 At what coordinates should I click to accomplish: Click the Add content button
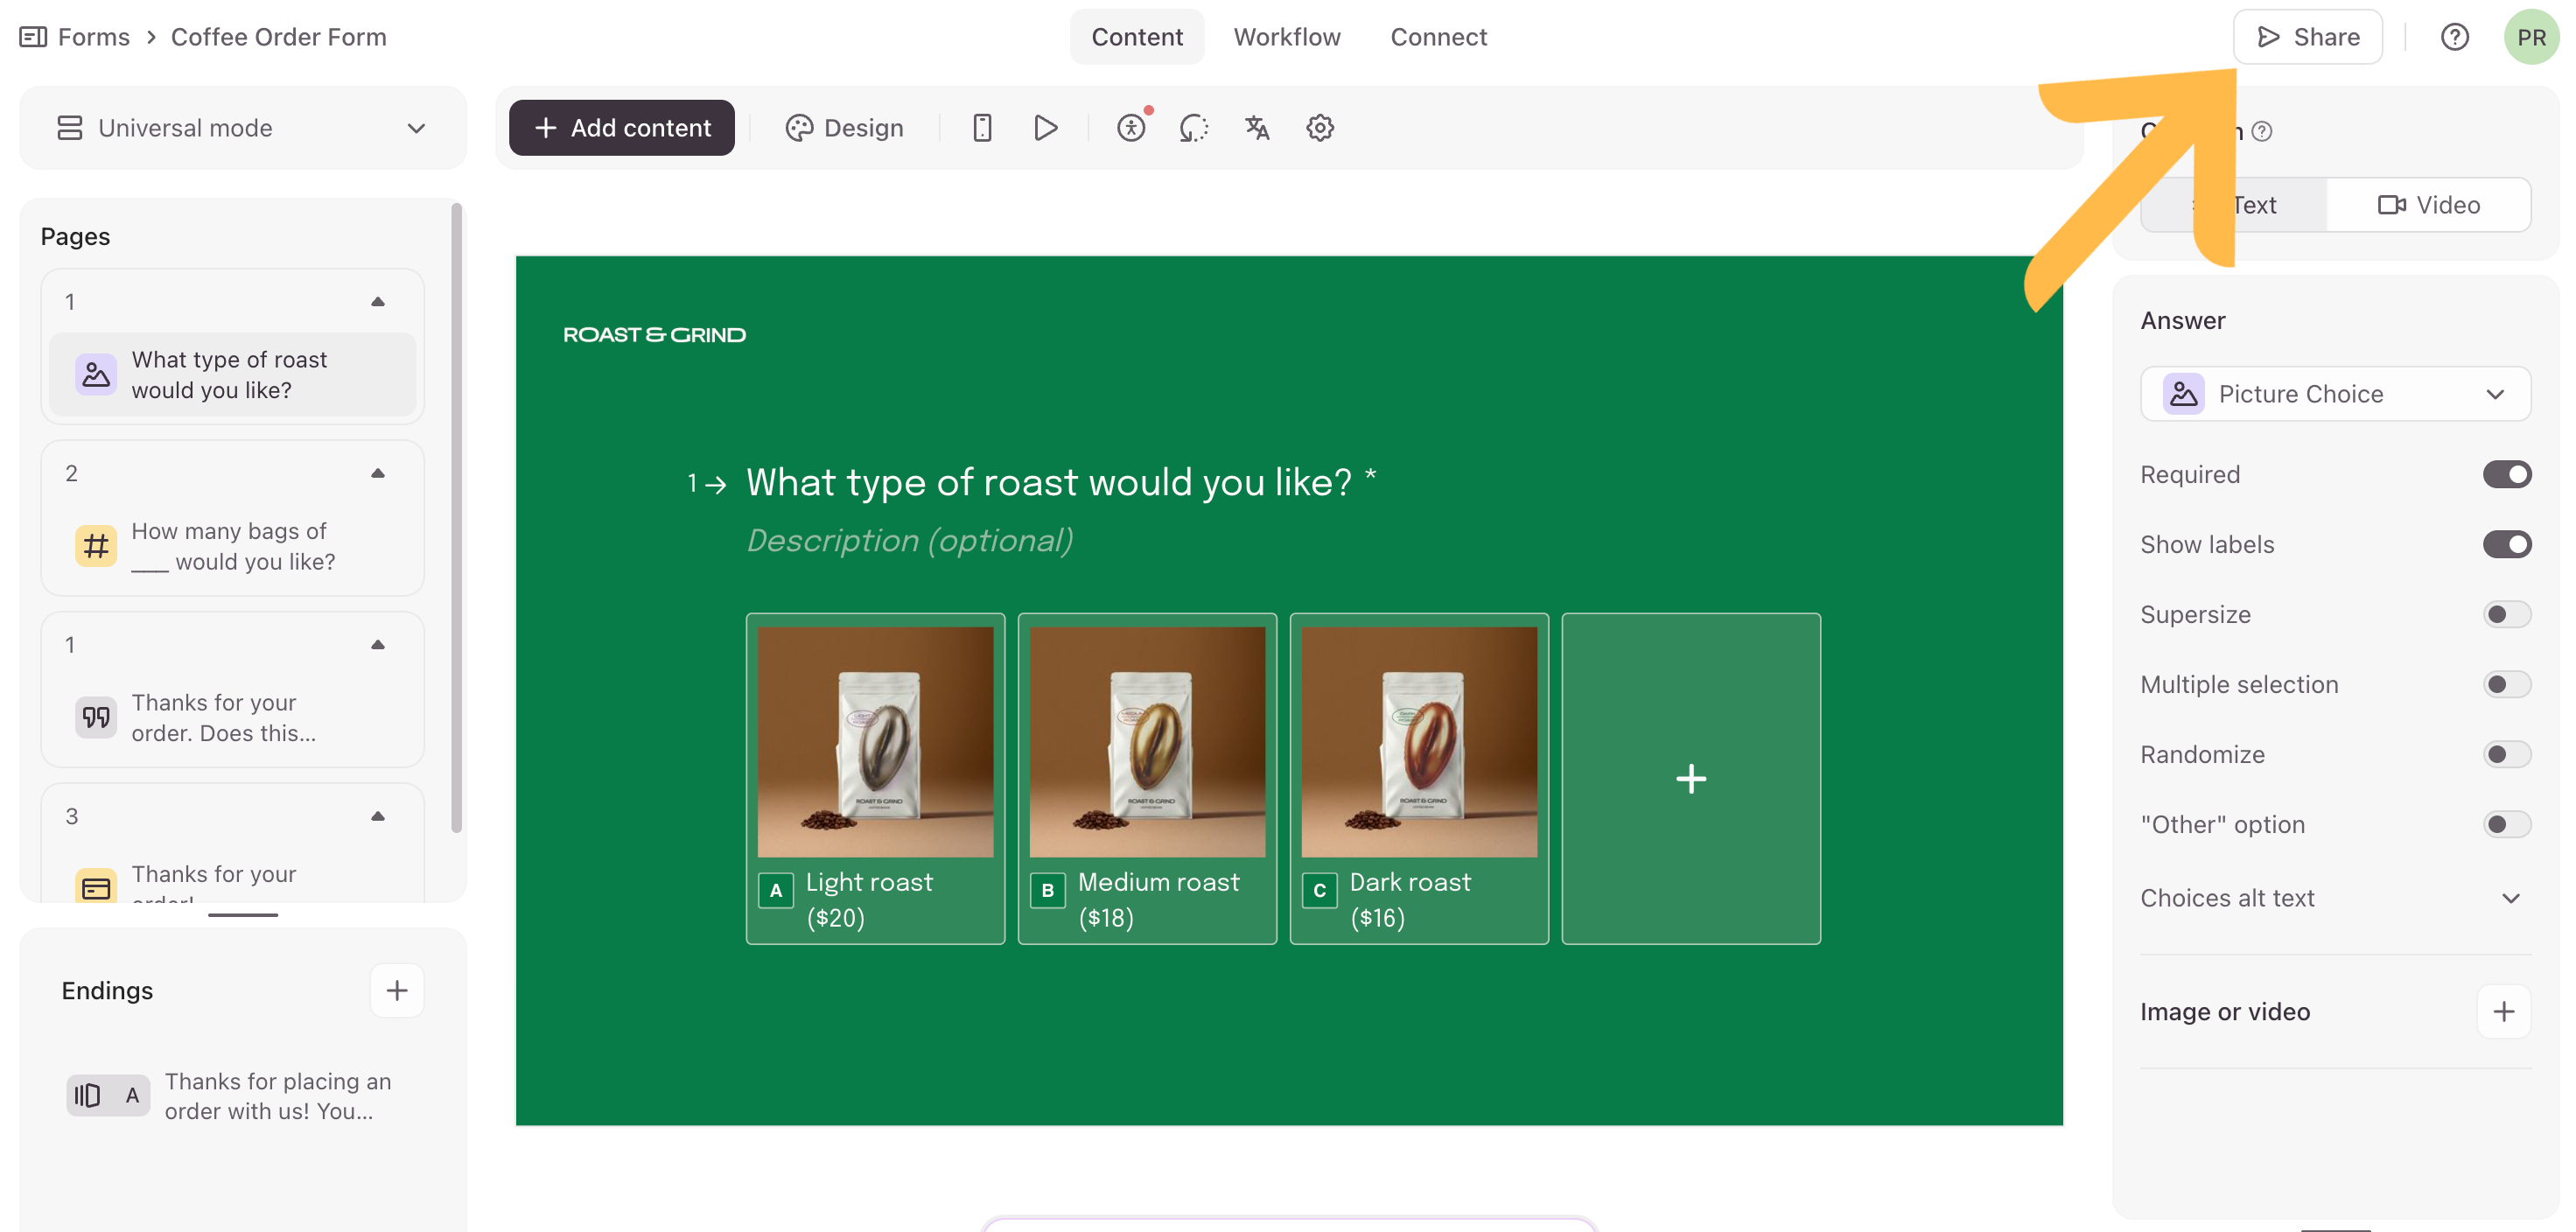[622, 128]
